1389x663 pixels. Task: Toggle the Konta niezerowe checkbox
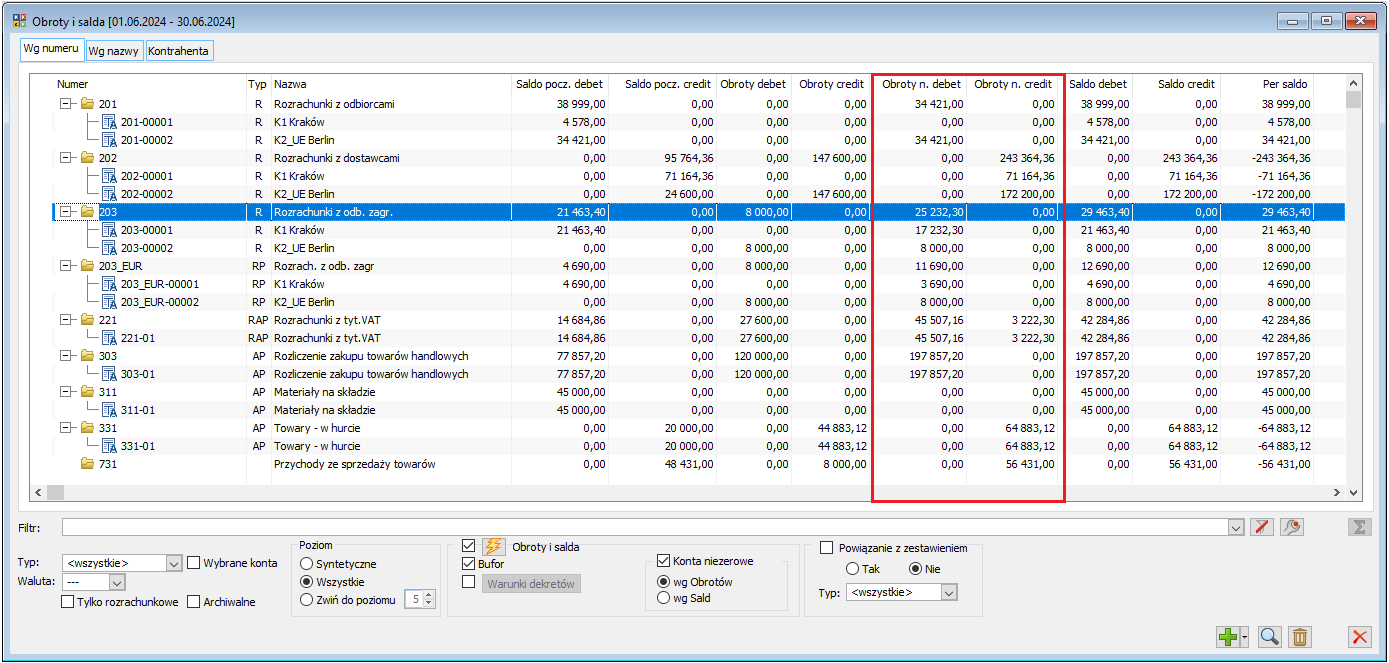click(663, 561)
